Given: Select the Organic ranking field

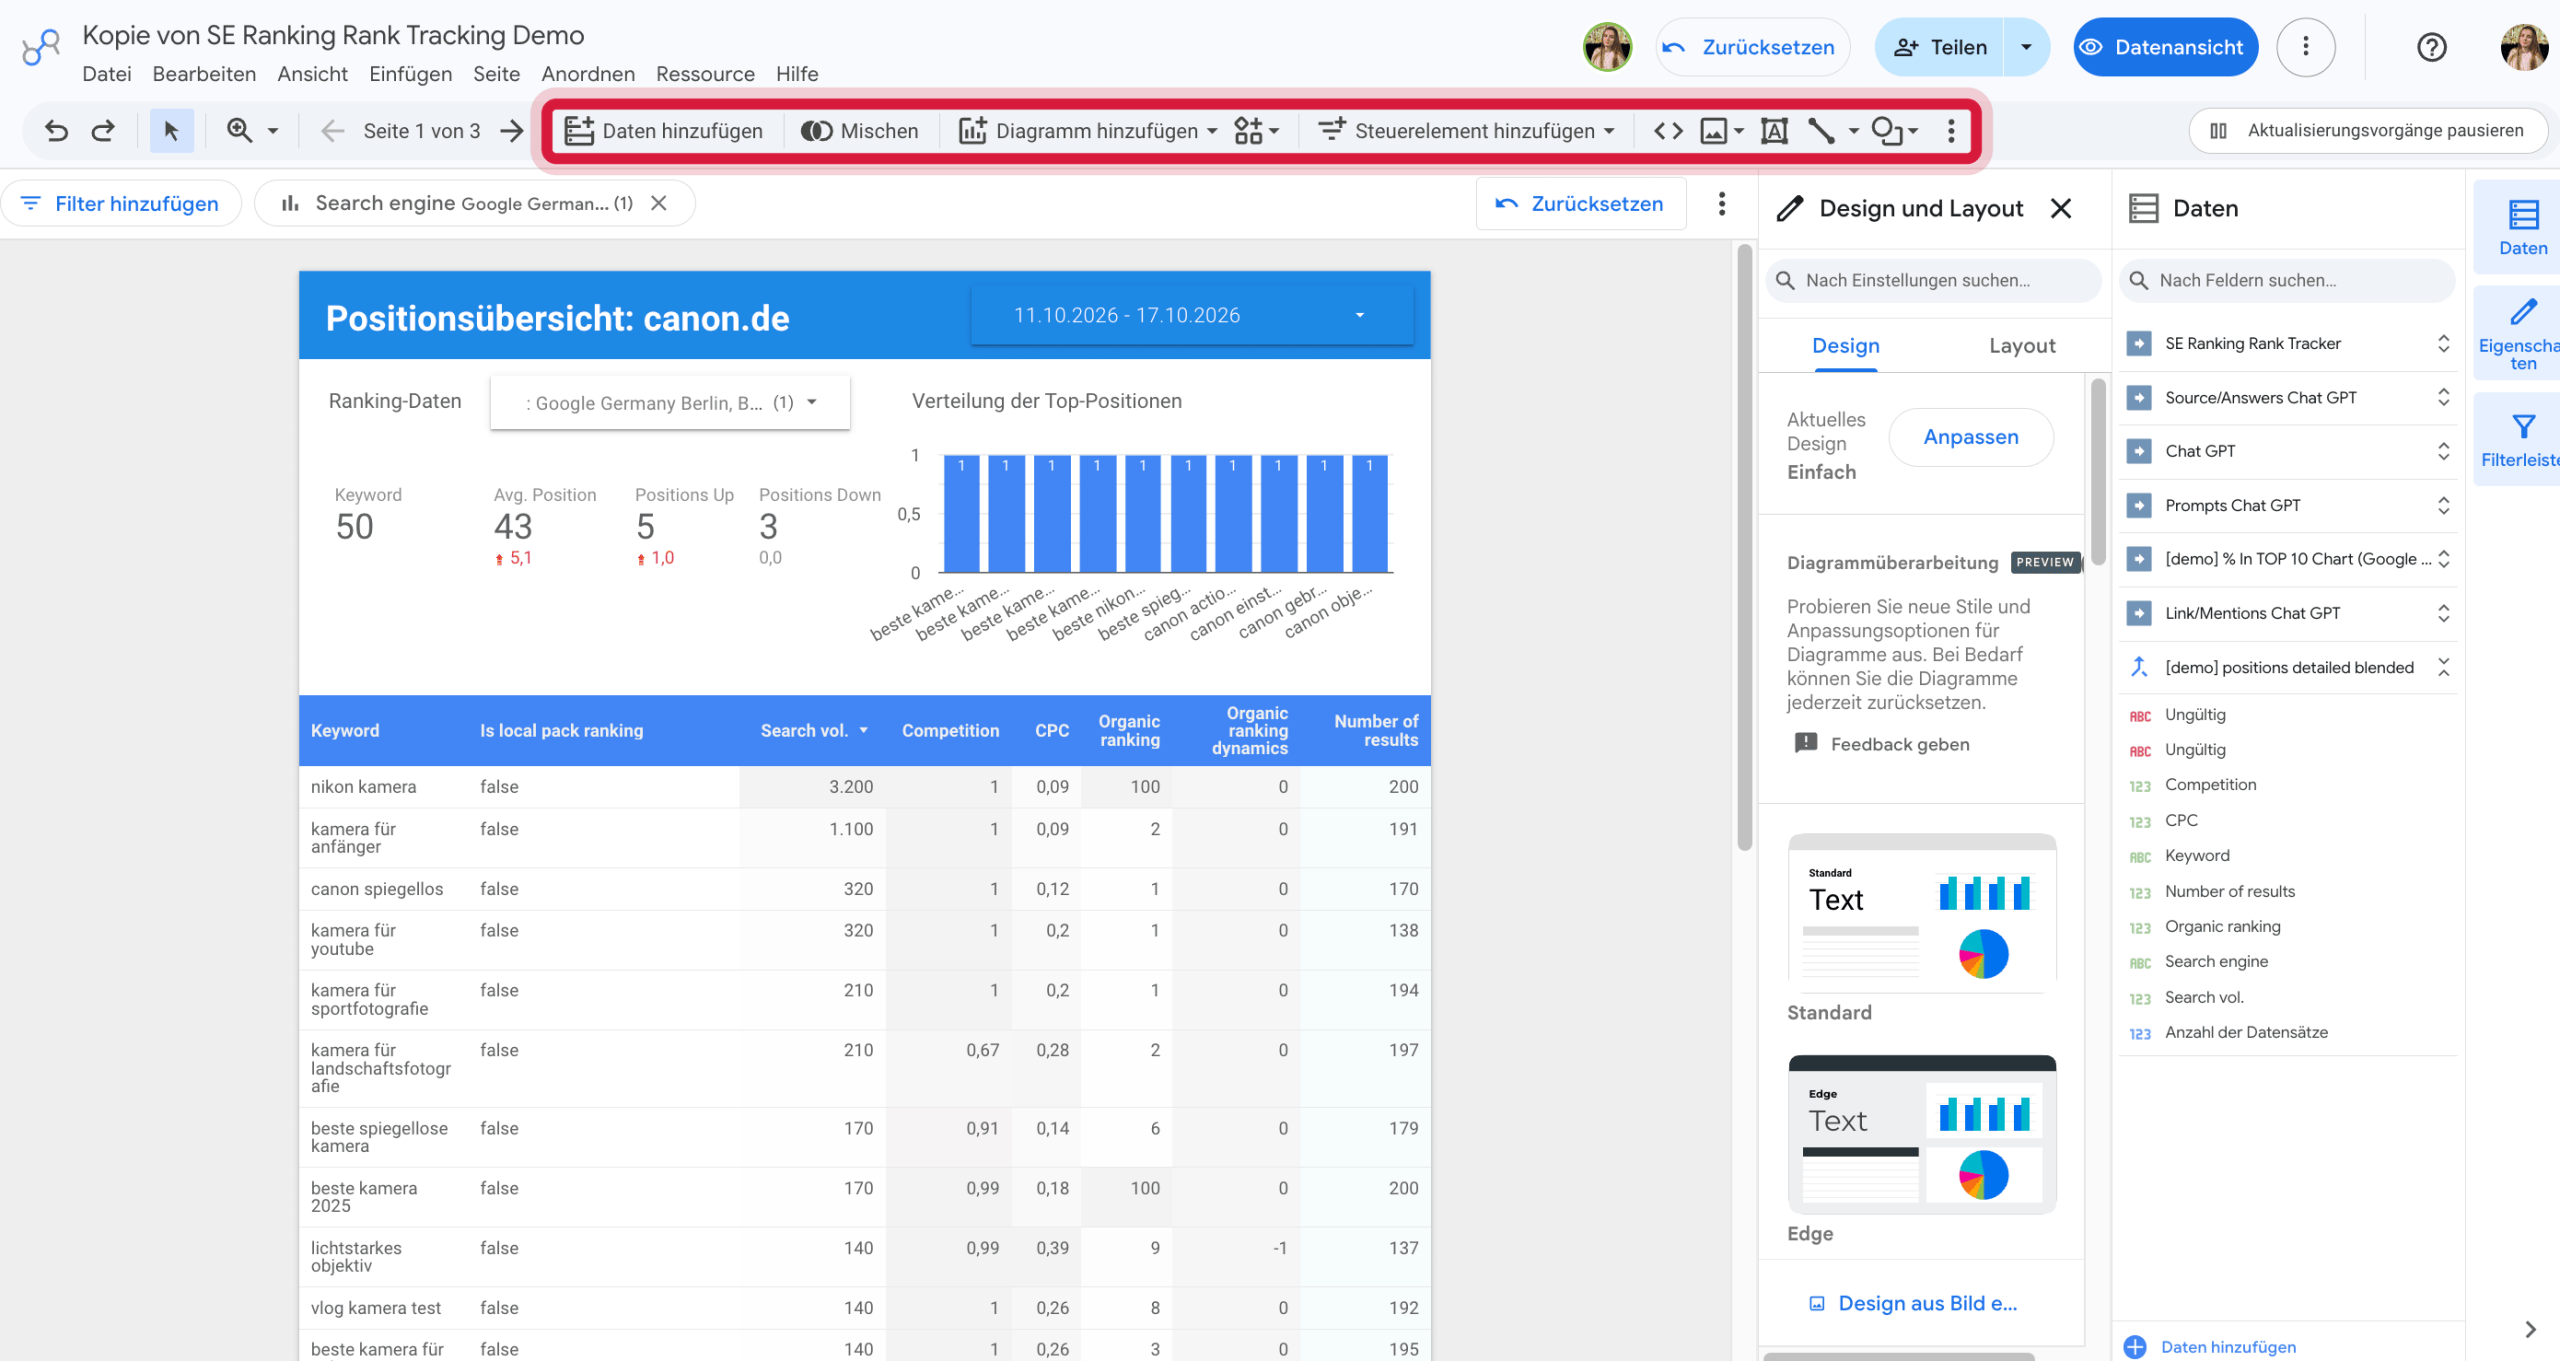Looking at the screenshot, I should pyautogui.click(x=2222, y=927).
